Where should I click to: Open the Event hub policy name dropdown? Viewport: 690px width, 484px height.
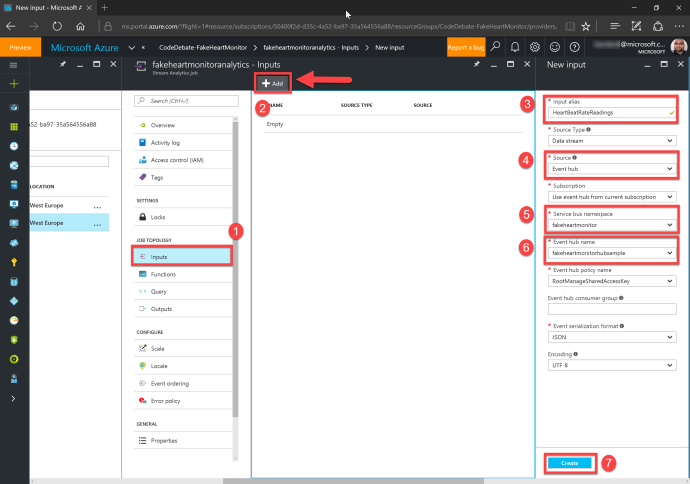pos(612,281)
